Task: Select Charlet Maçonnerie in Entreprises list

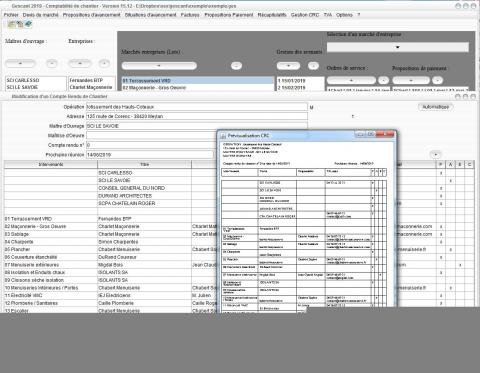Action: point(92,87)
